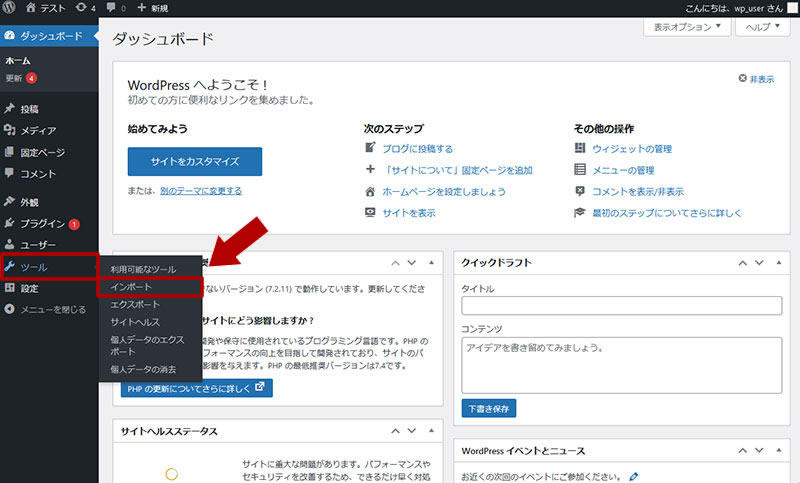Open メニューの管理 link

pos(623,170)
